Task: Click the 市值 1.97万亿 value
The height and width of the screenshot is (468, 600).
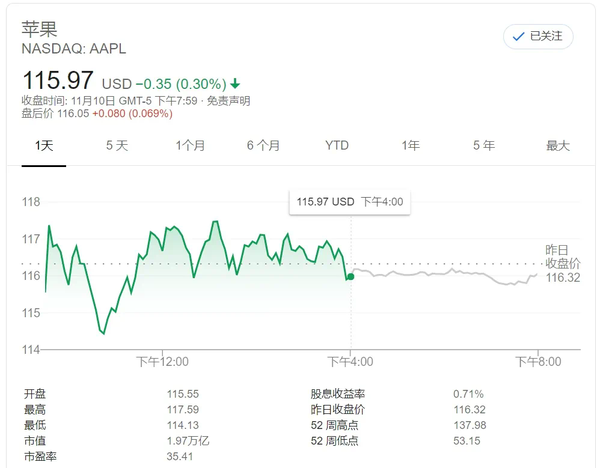Action: tap(186, 442)
